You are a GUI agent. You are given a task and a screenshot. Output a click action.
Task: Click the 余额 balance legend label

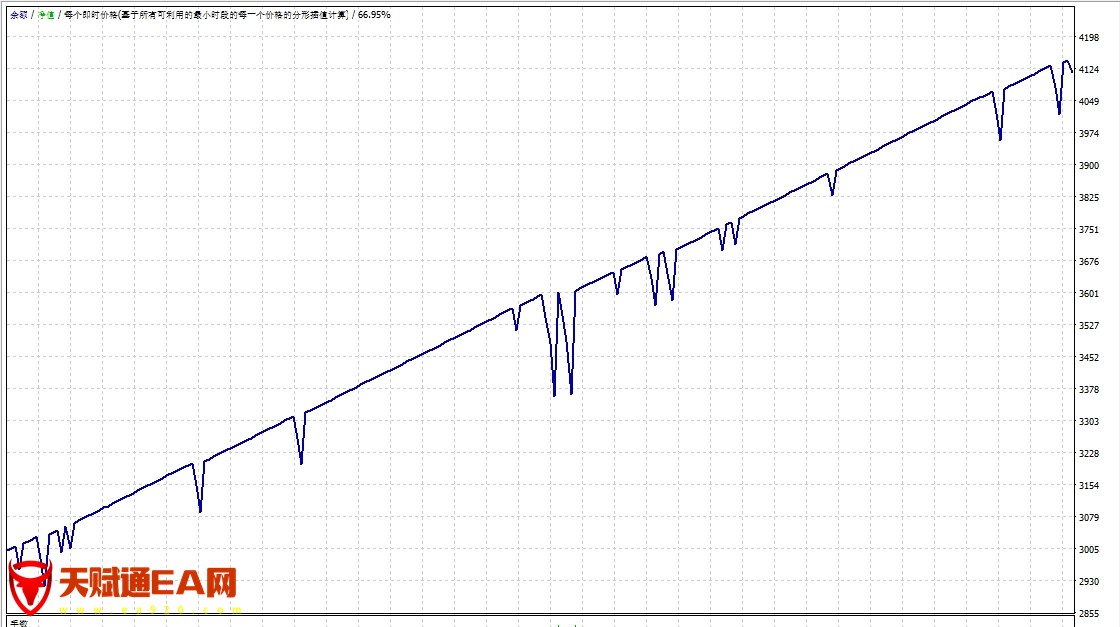coord(18,15)
